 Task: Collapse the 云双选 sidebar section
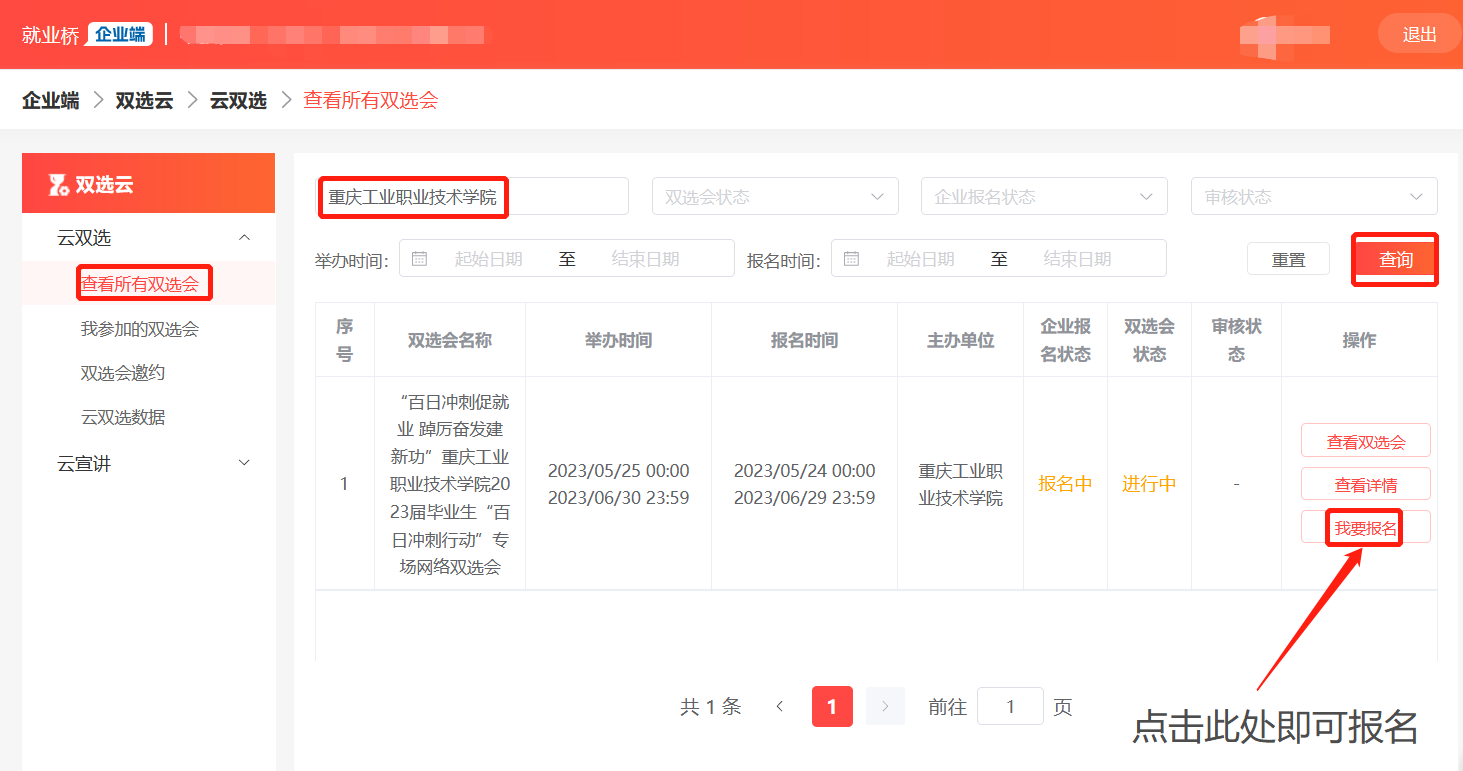[244, 238]
